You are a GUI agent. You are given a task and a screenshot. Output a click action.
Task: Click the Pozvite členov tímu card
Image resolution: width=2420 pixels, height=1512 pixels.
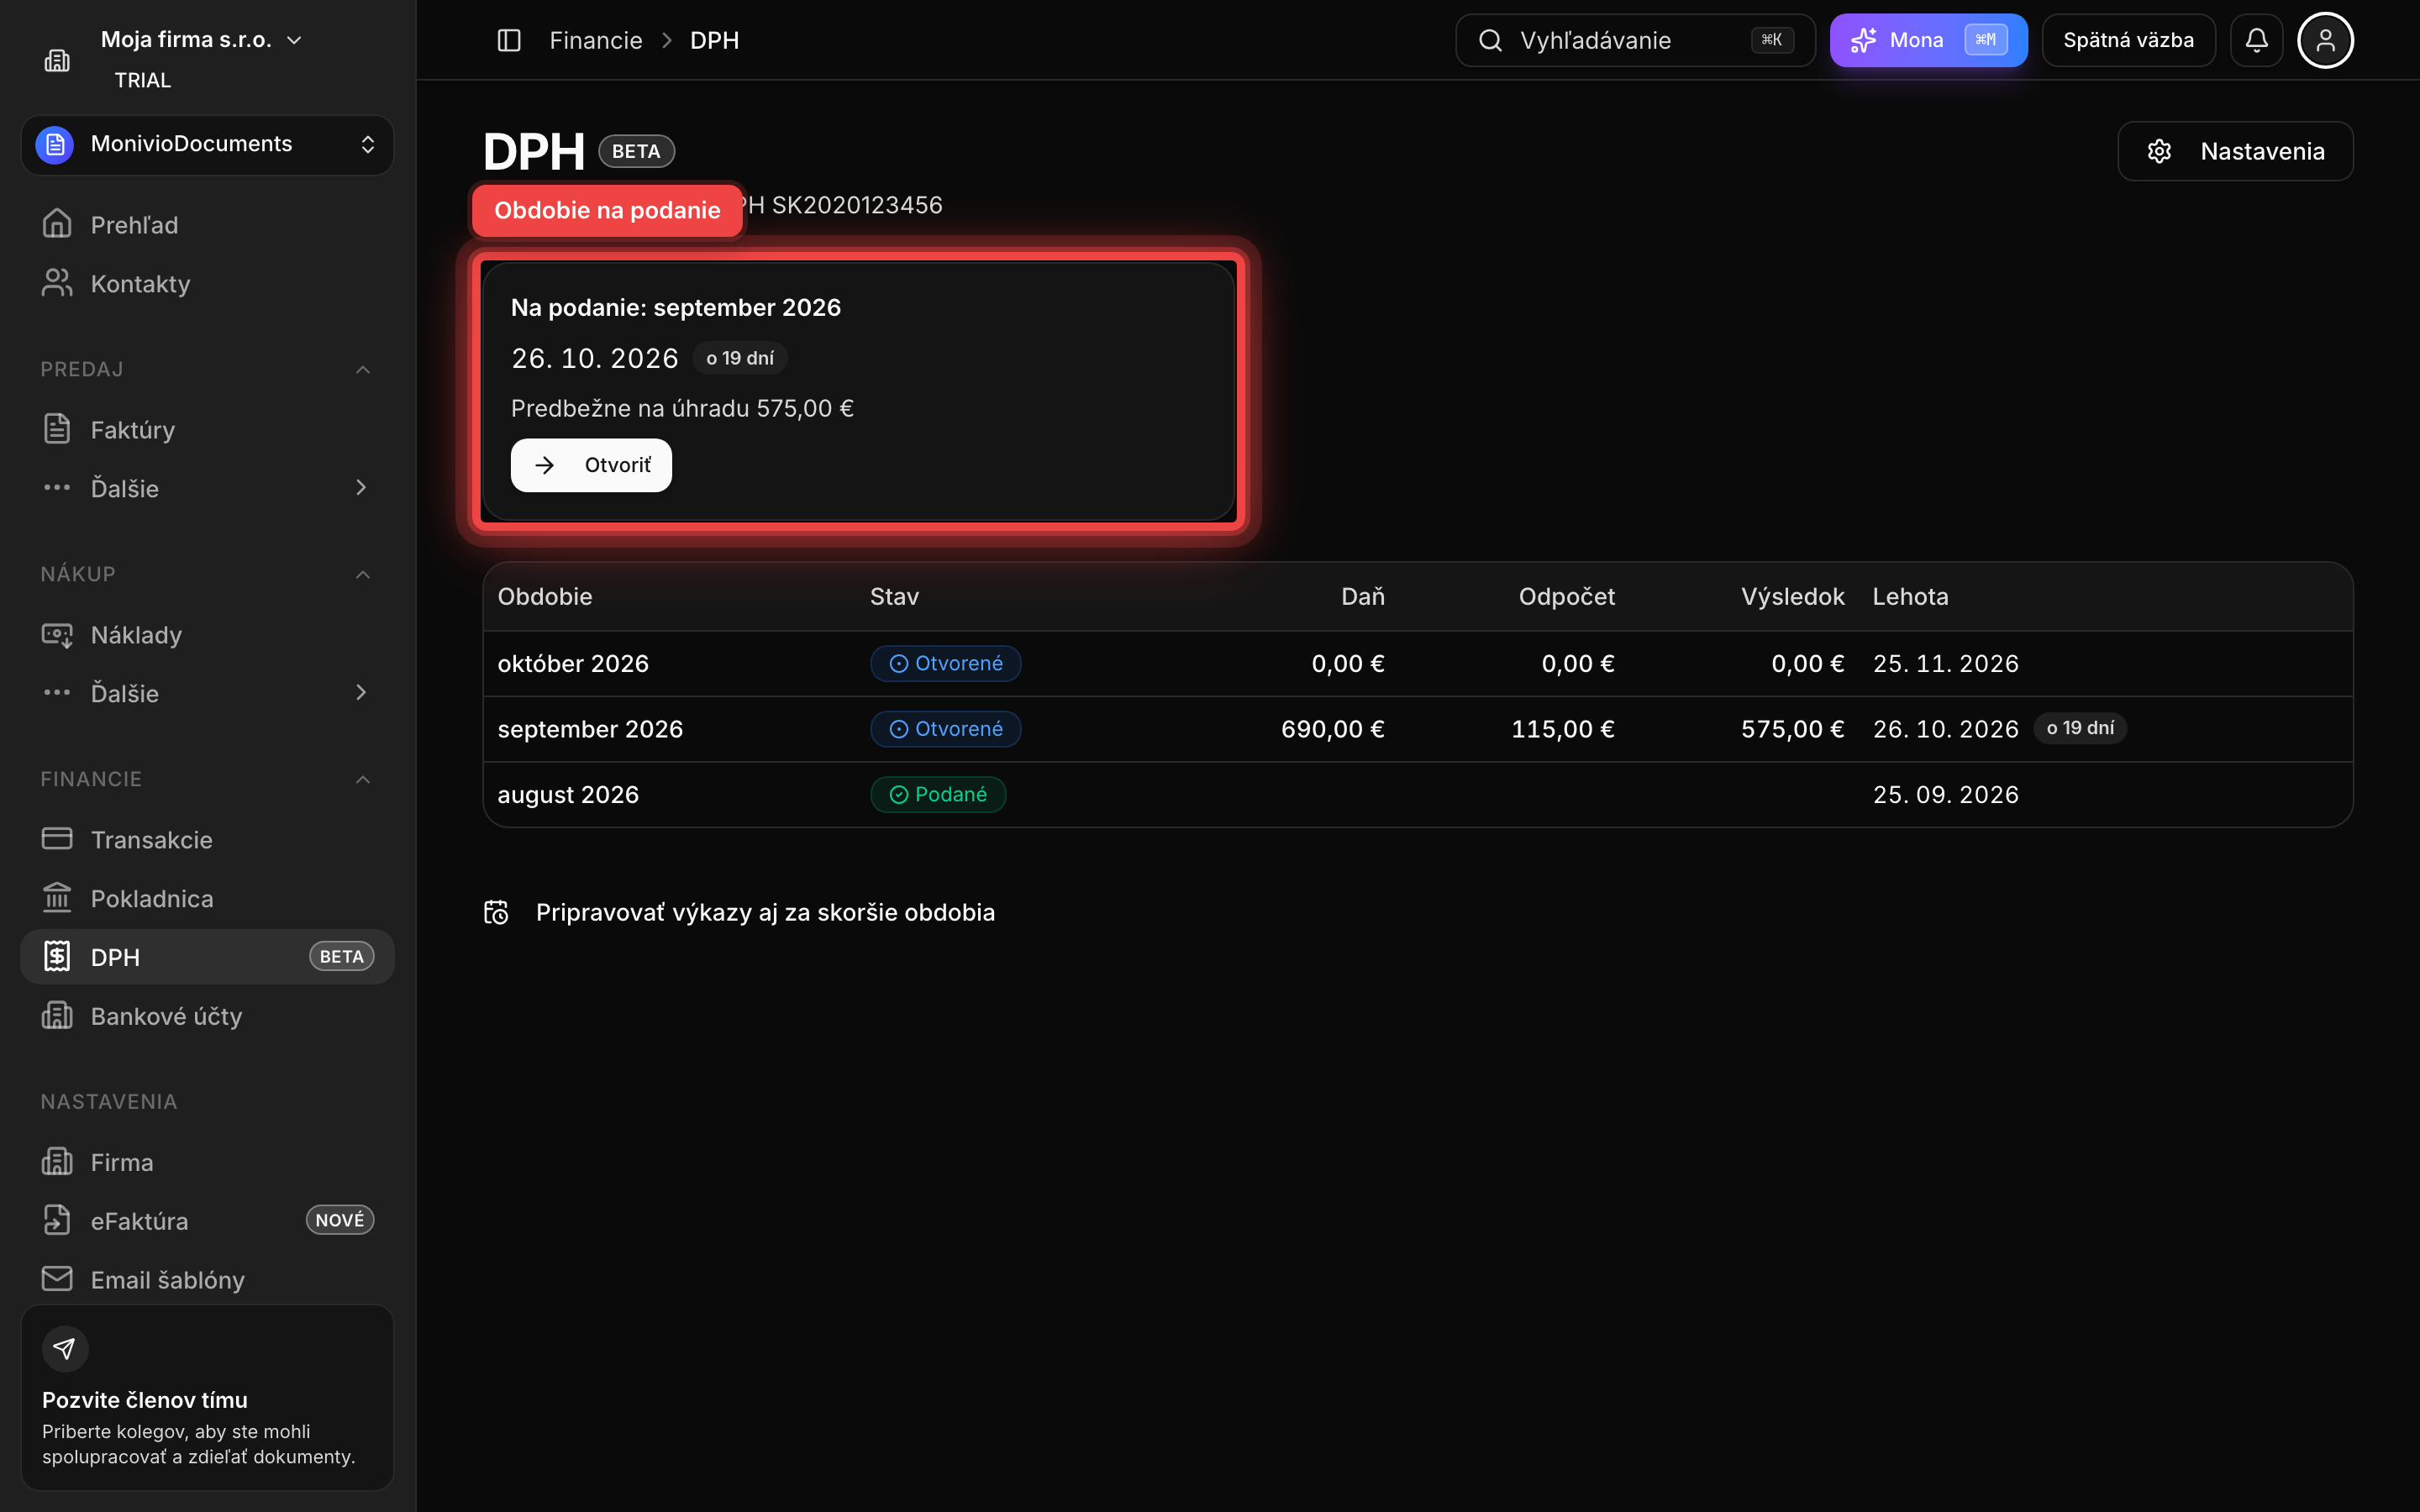(207, 1397)
